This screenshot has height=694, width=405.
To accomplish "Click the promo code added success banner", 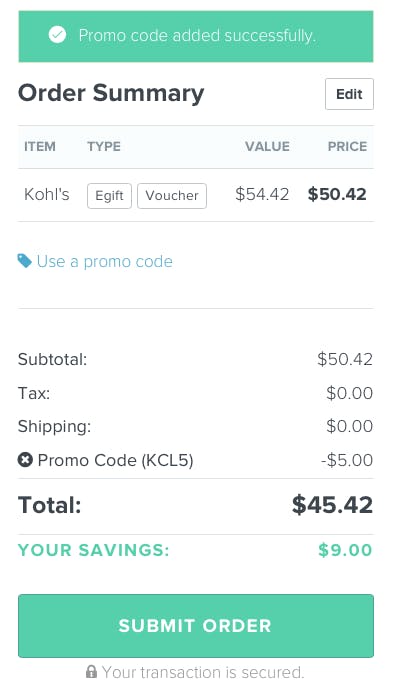I will click(196, 36).
